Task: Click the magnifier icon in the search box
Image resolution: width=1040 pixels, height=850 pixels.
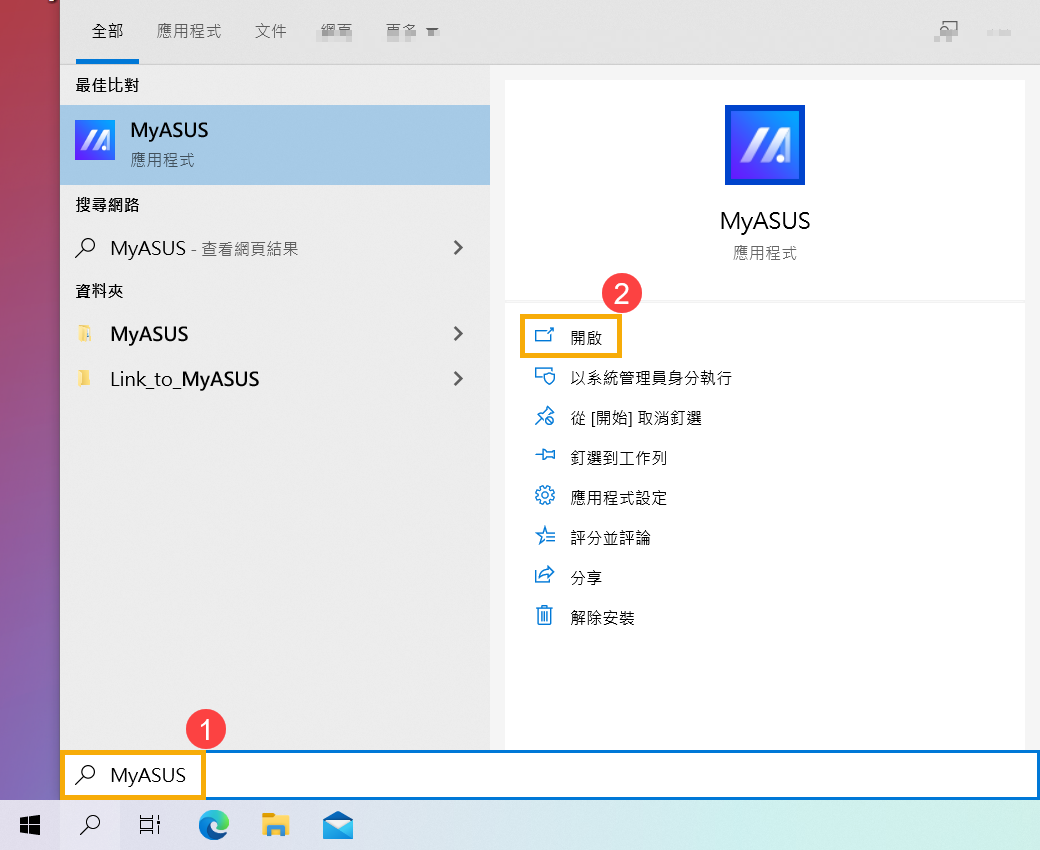Action: click(x=85, y=774)
